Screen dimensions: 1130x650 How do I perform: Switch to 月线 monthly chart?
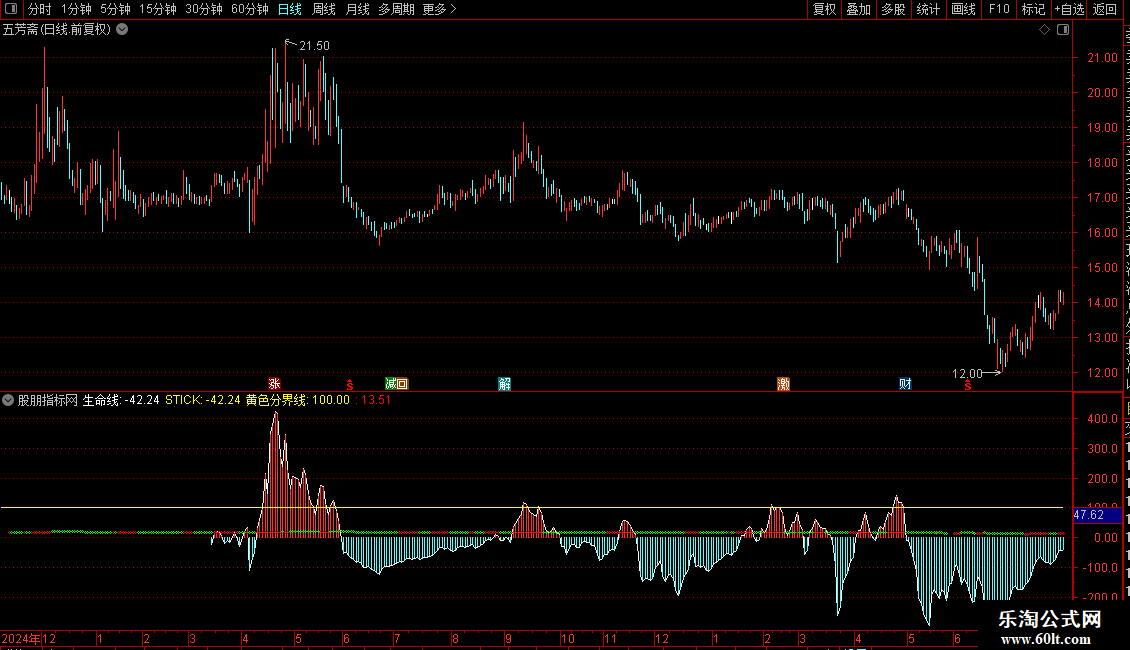(357, 9)
